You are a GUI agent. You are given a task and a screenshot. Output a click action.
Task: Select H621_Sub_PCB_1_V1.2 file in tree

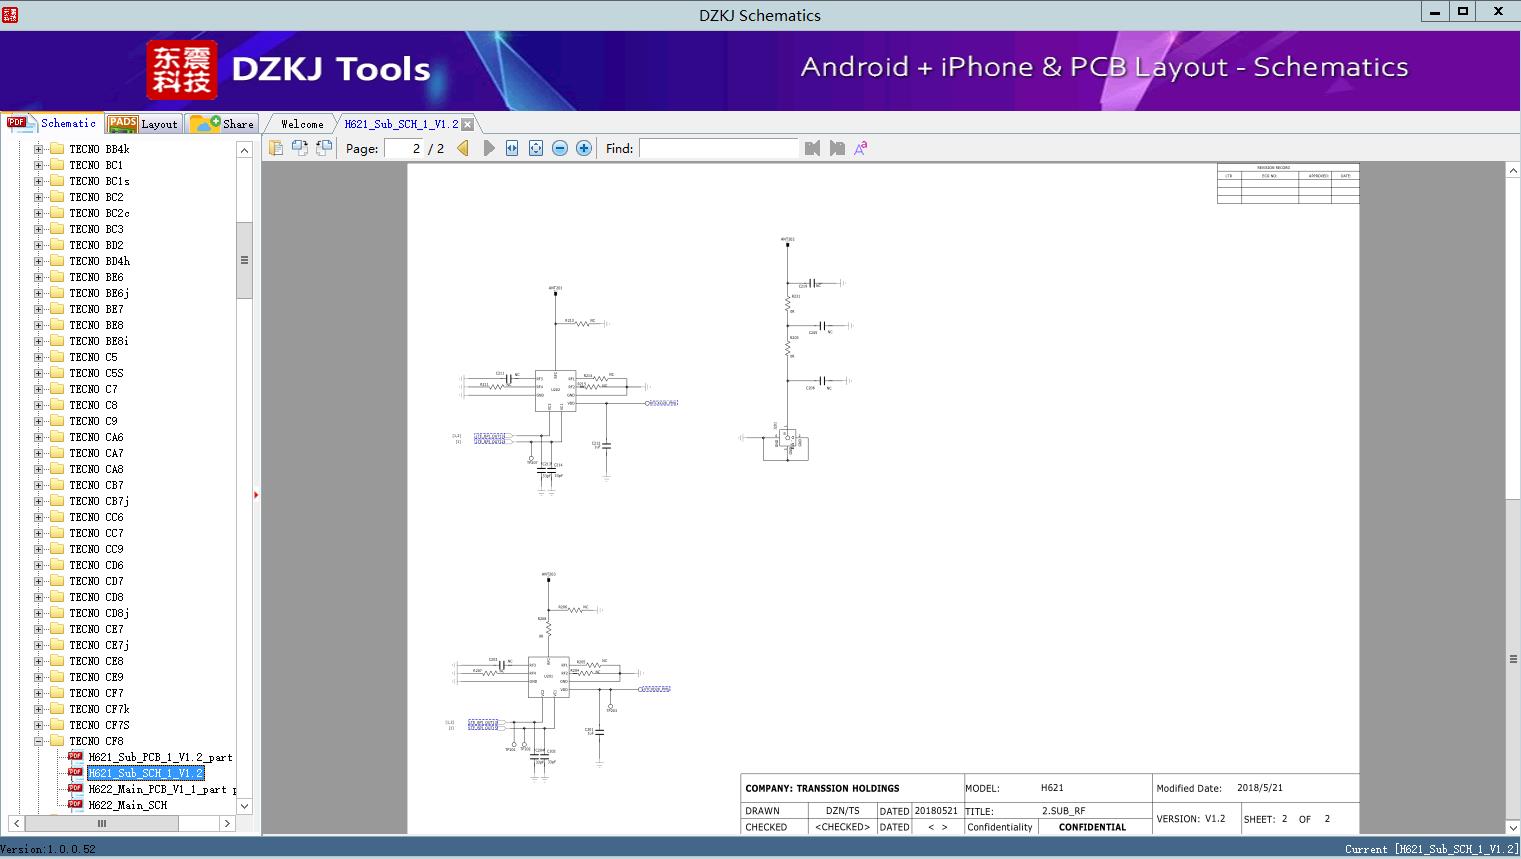pos(159,757)
